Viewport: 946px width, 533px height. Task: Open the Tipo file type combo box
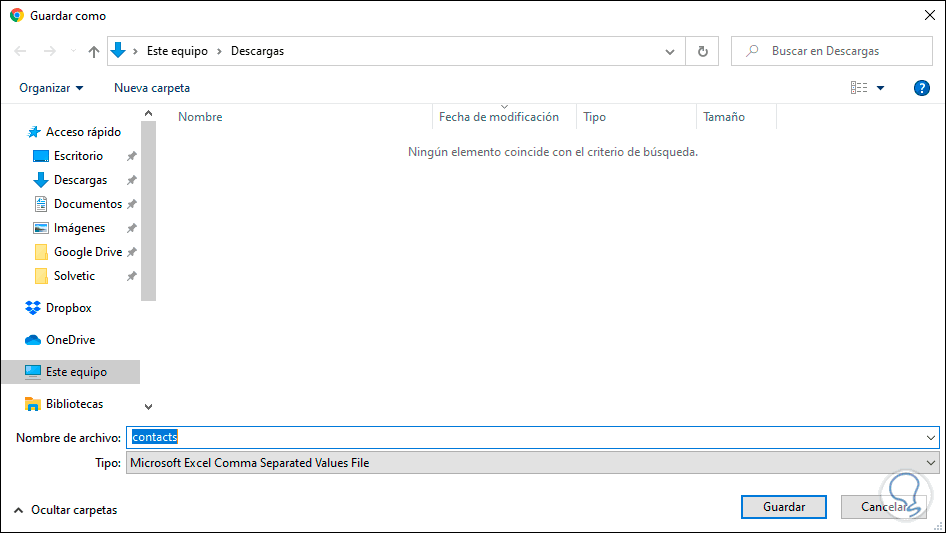pos(533,463)
